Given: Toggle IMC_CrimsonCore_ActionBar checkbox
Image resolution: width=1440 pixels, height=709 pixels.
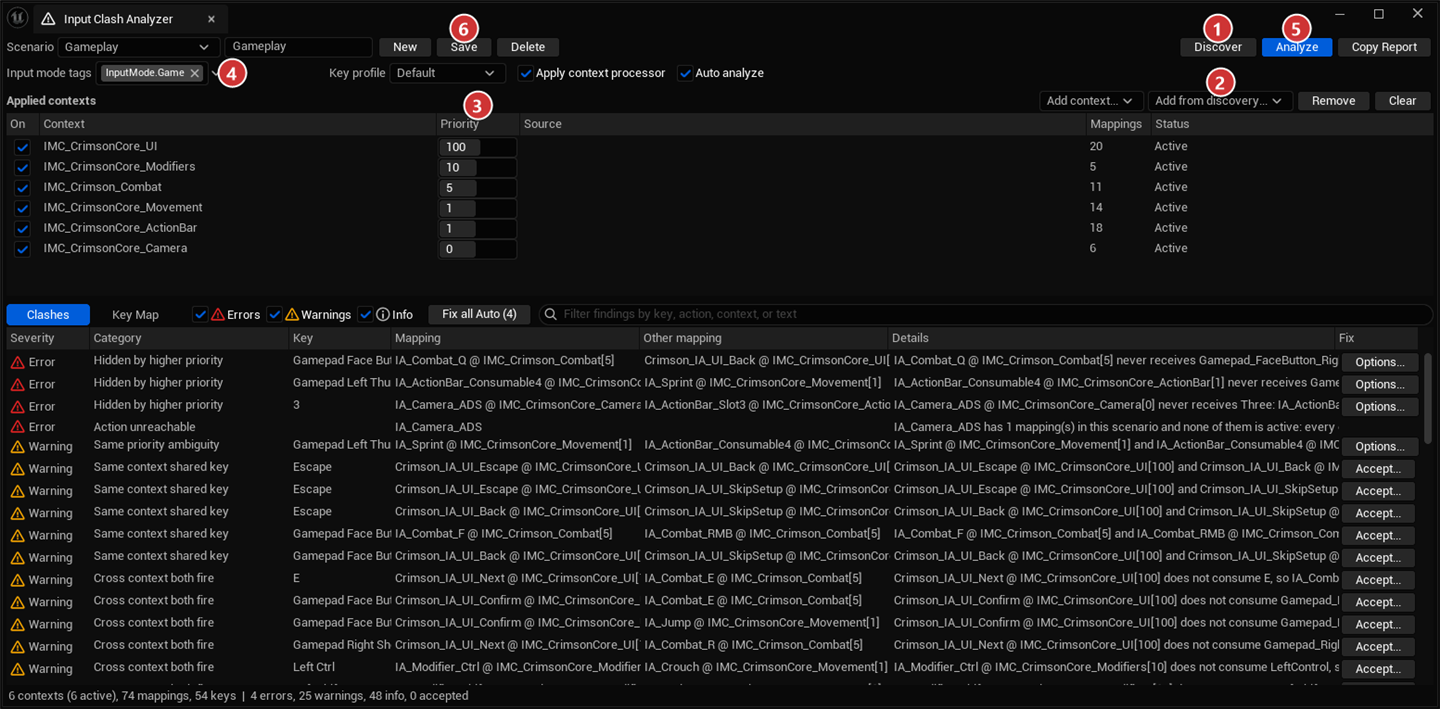Looking at the screenshot, I should point(22,229).
